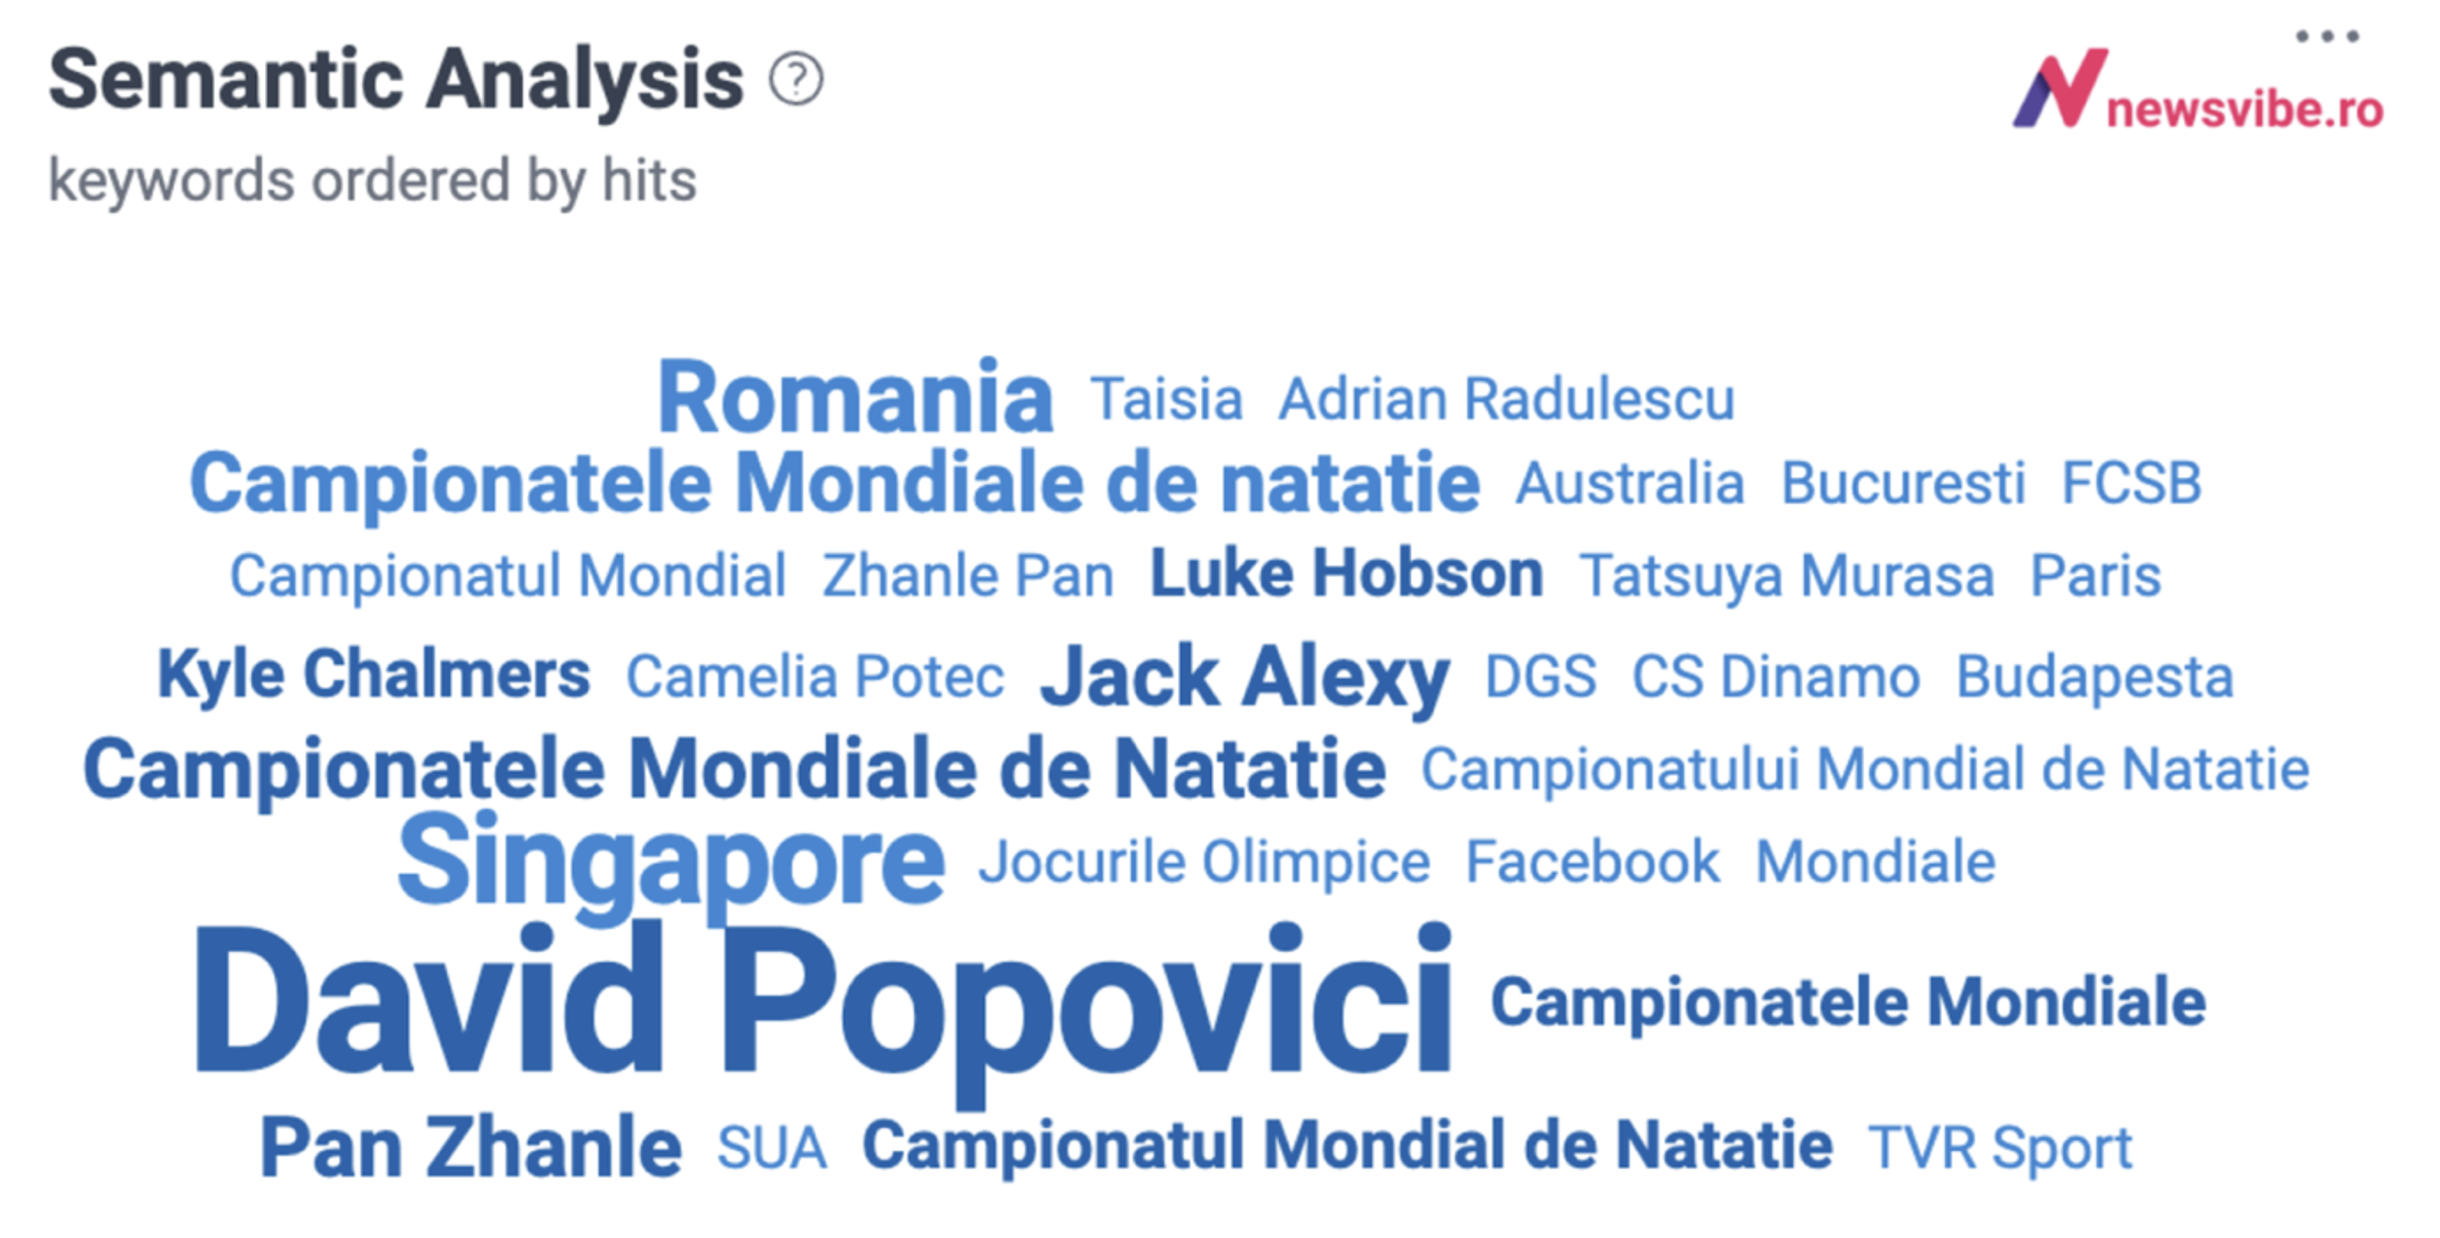Select the Campionatele Mondiale de natatie keyword

pyautogui.click(x=835, y=485)
